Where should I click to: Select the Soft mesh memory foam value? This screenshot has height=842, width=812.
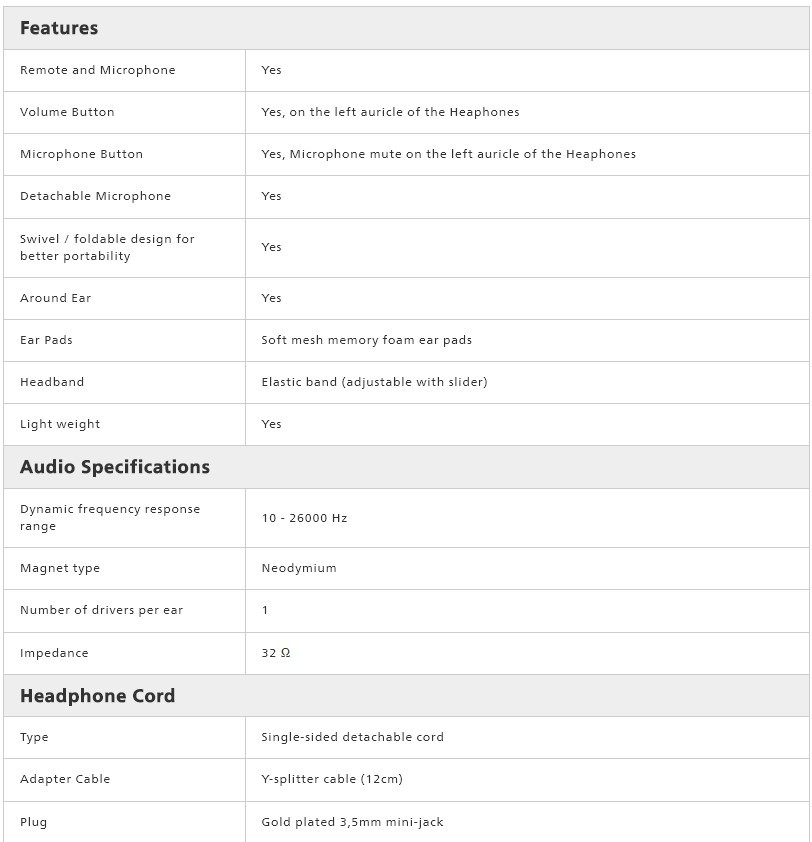pyautogui.click(x=366, y=340)
